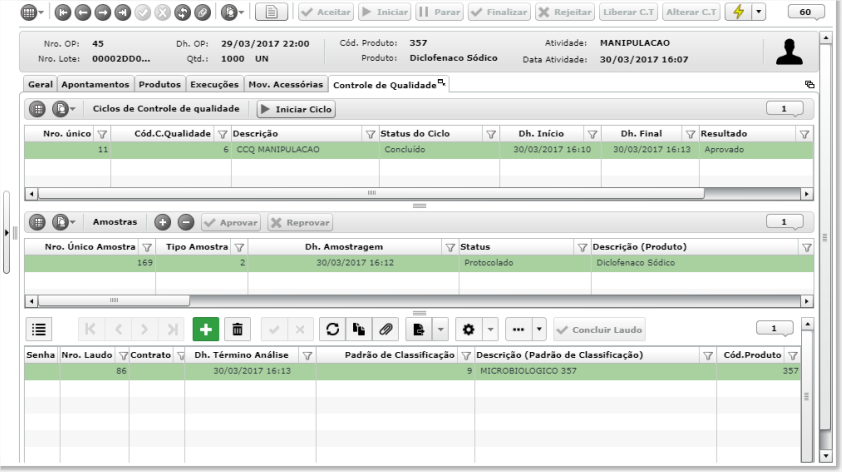Screen dimensions: 842x472
Task: Delete laudo using trash can icon
Action: click(237, 329)
